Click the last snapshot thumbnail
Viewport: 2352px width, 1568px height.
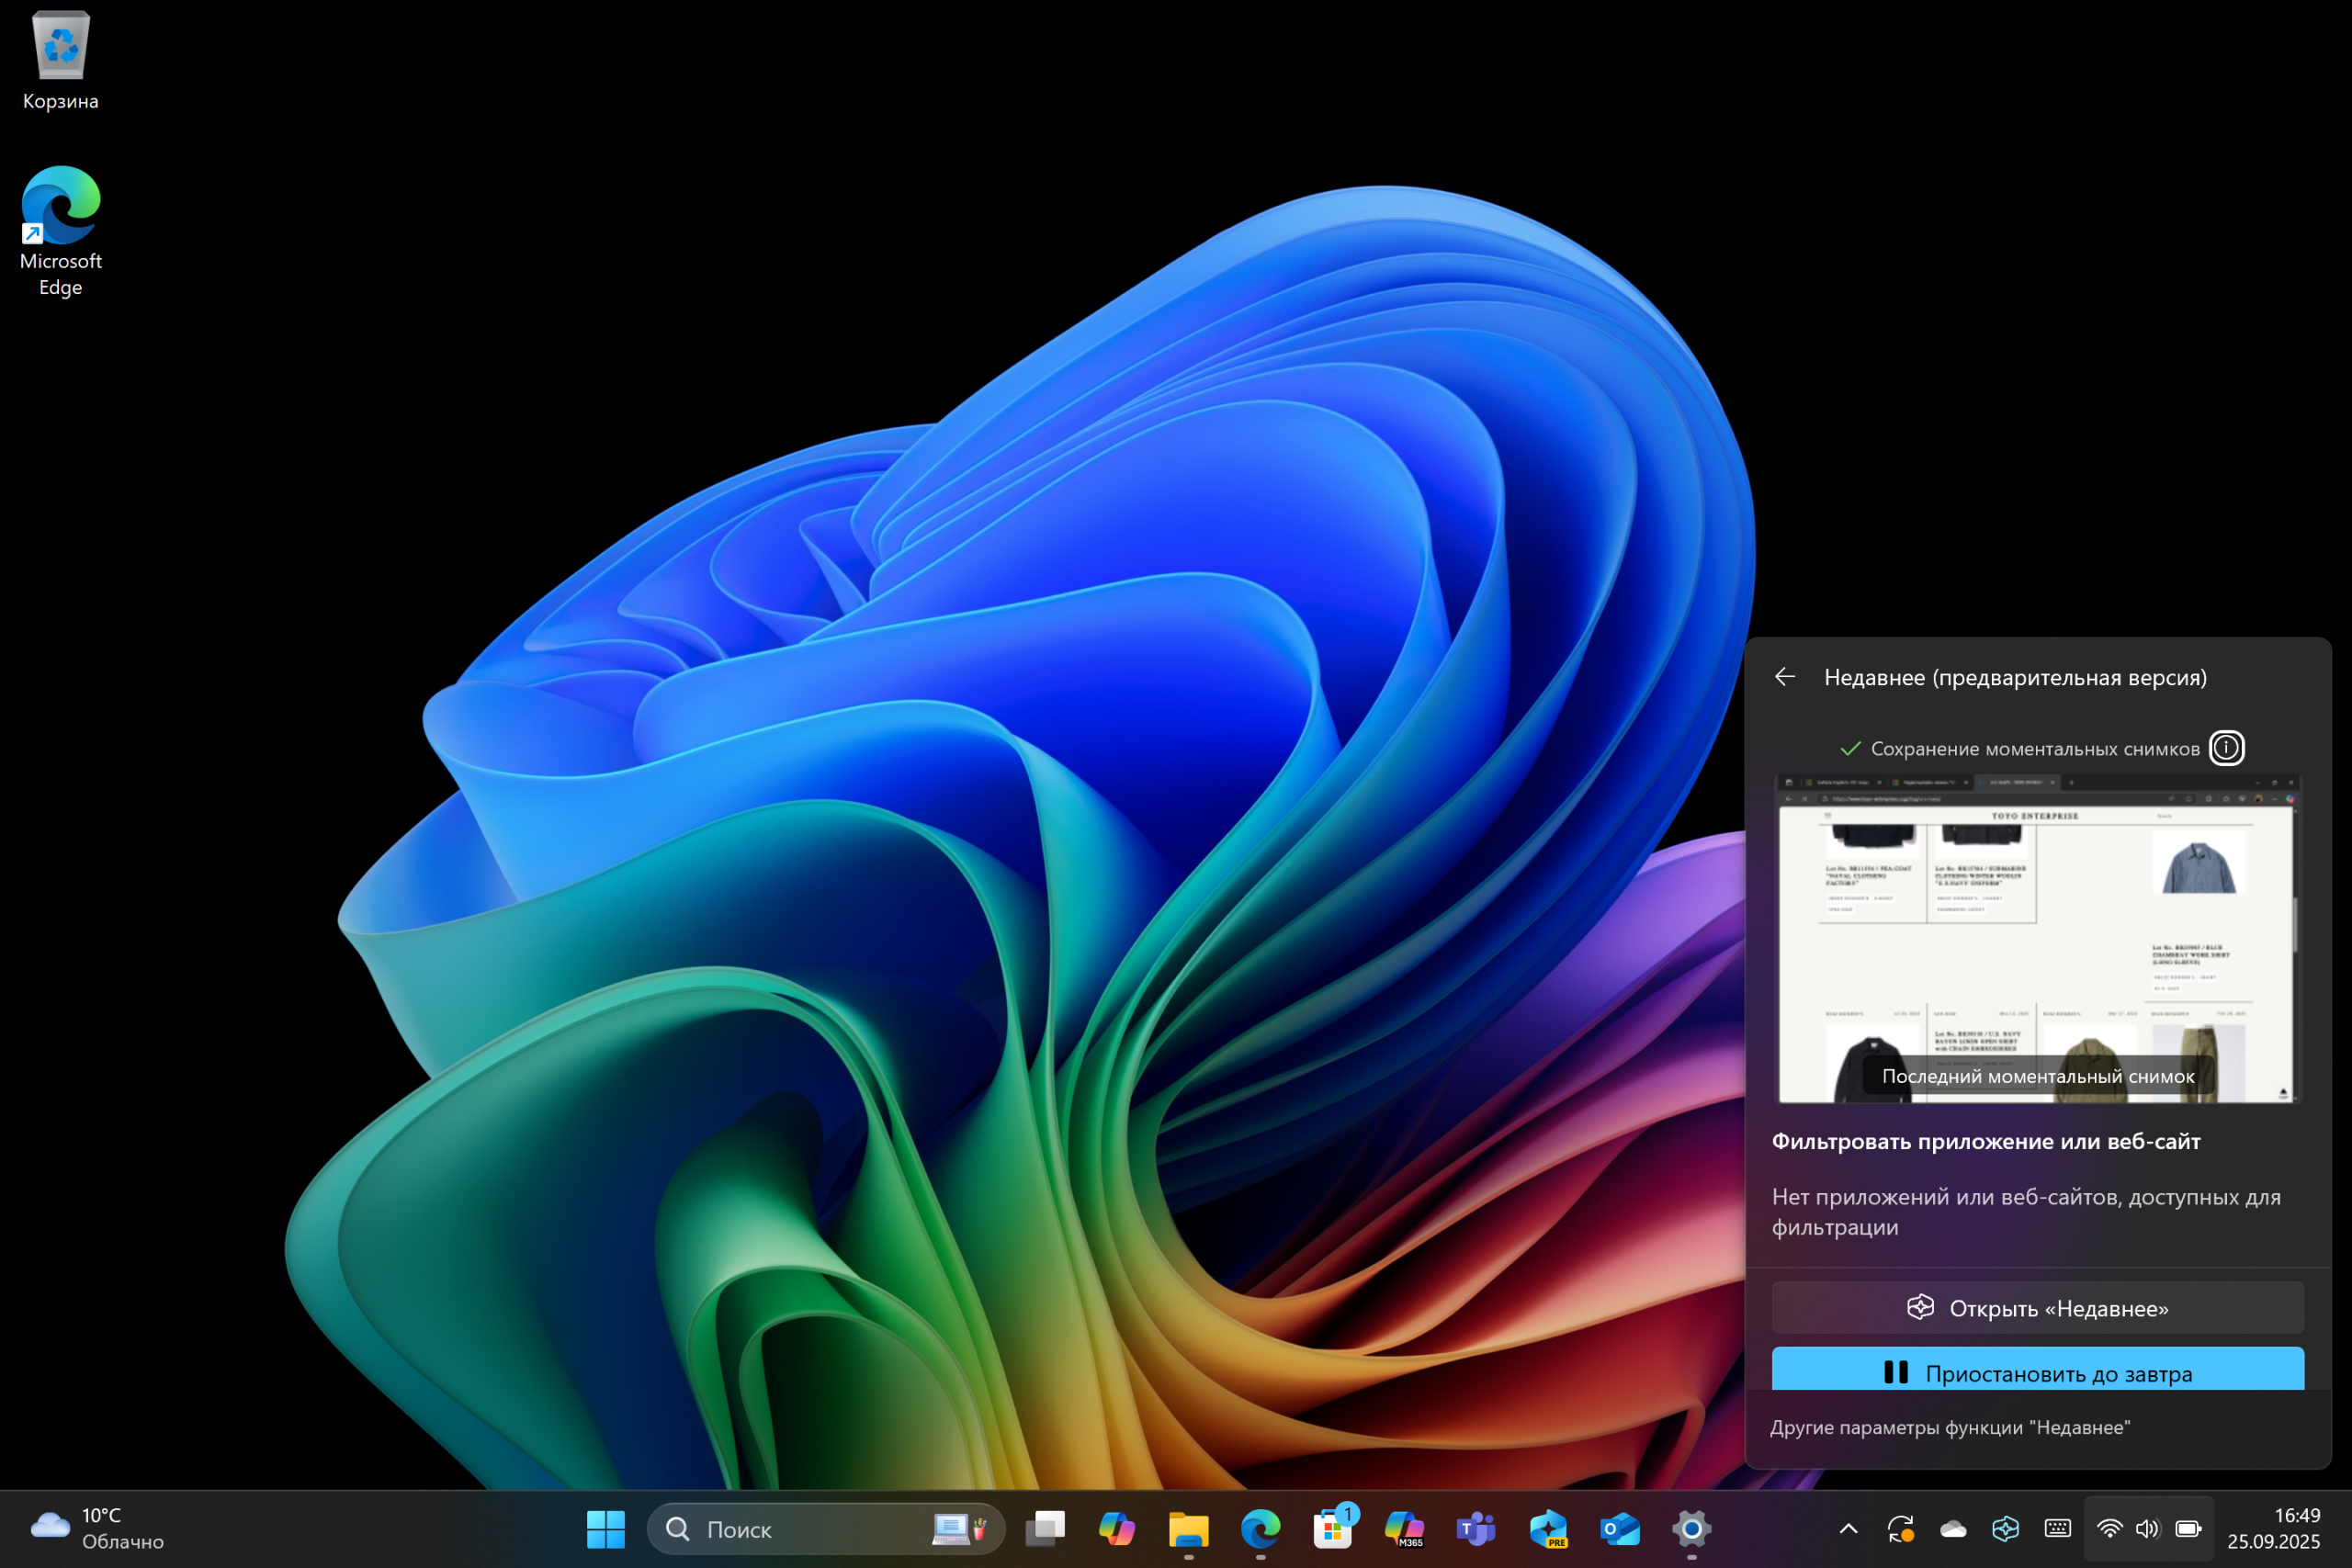click(2037, 940)
